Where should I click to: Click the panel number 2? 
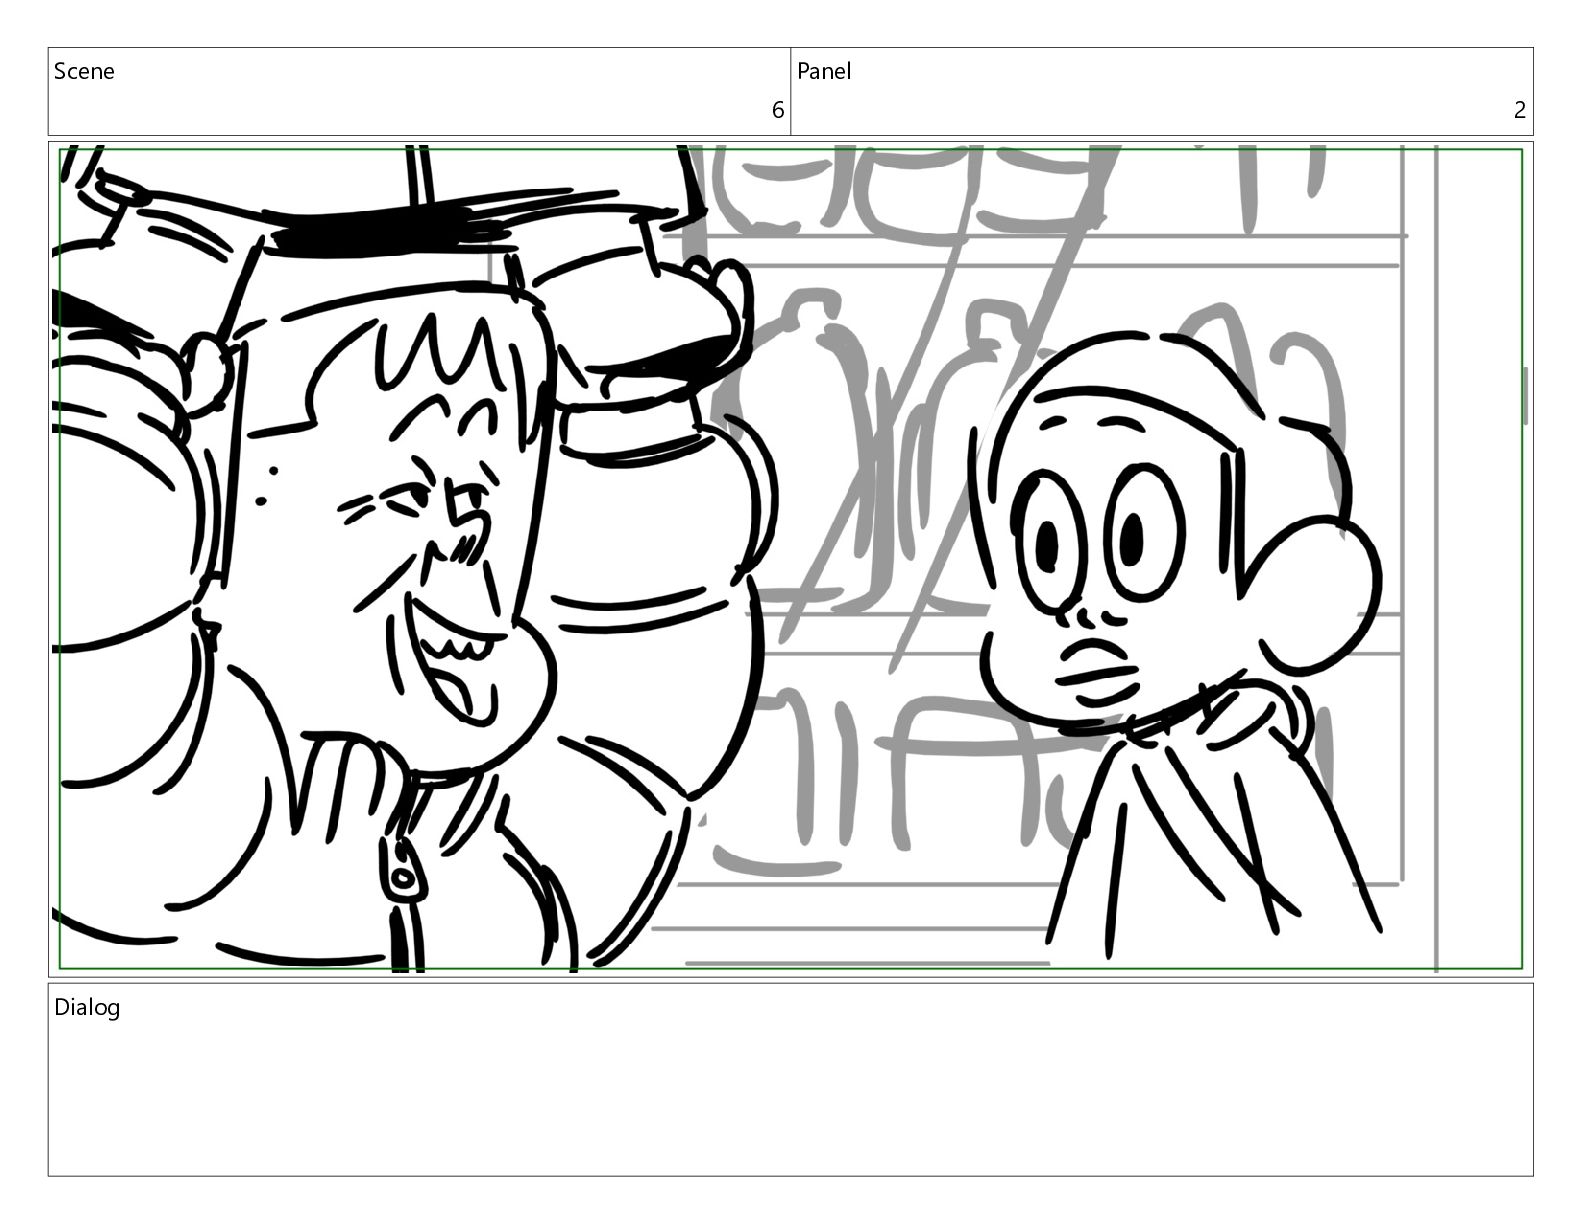pyautogui.click(x=1520, y=110)
